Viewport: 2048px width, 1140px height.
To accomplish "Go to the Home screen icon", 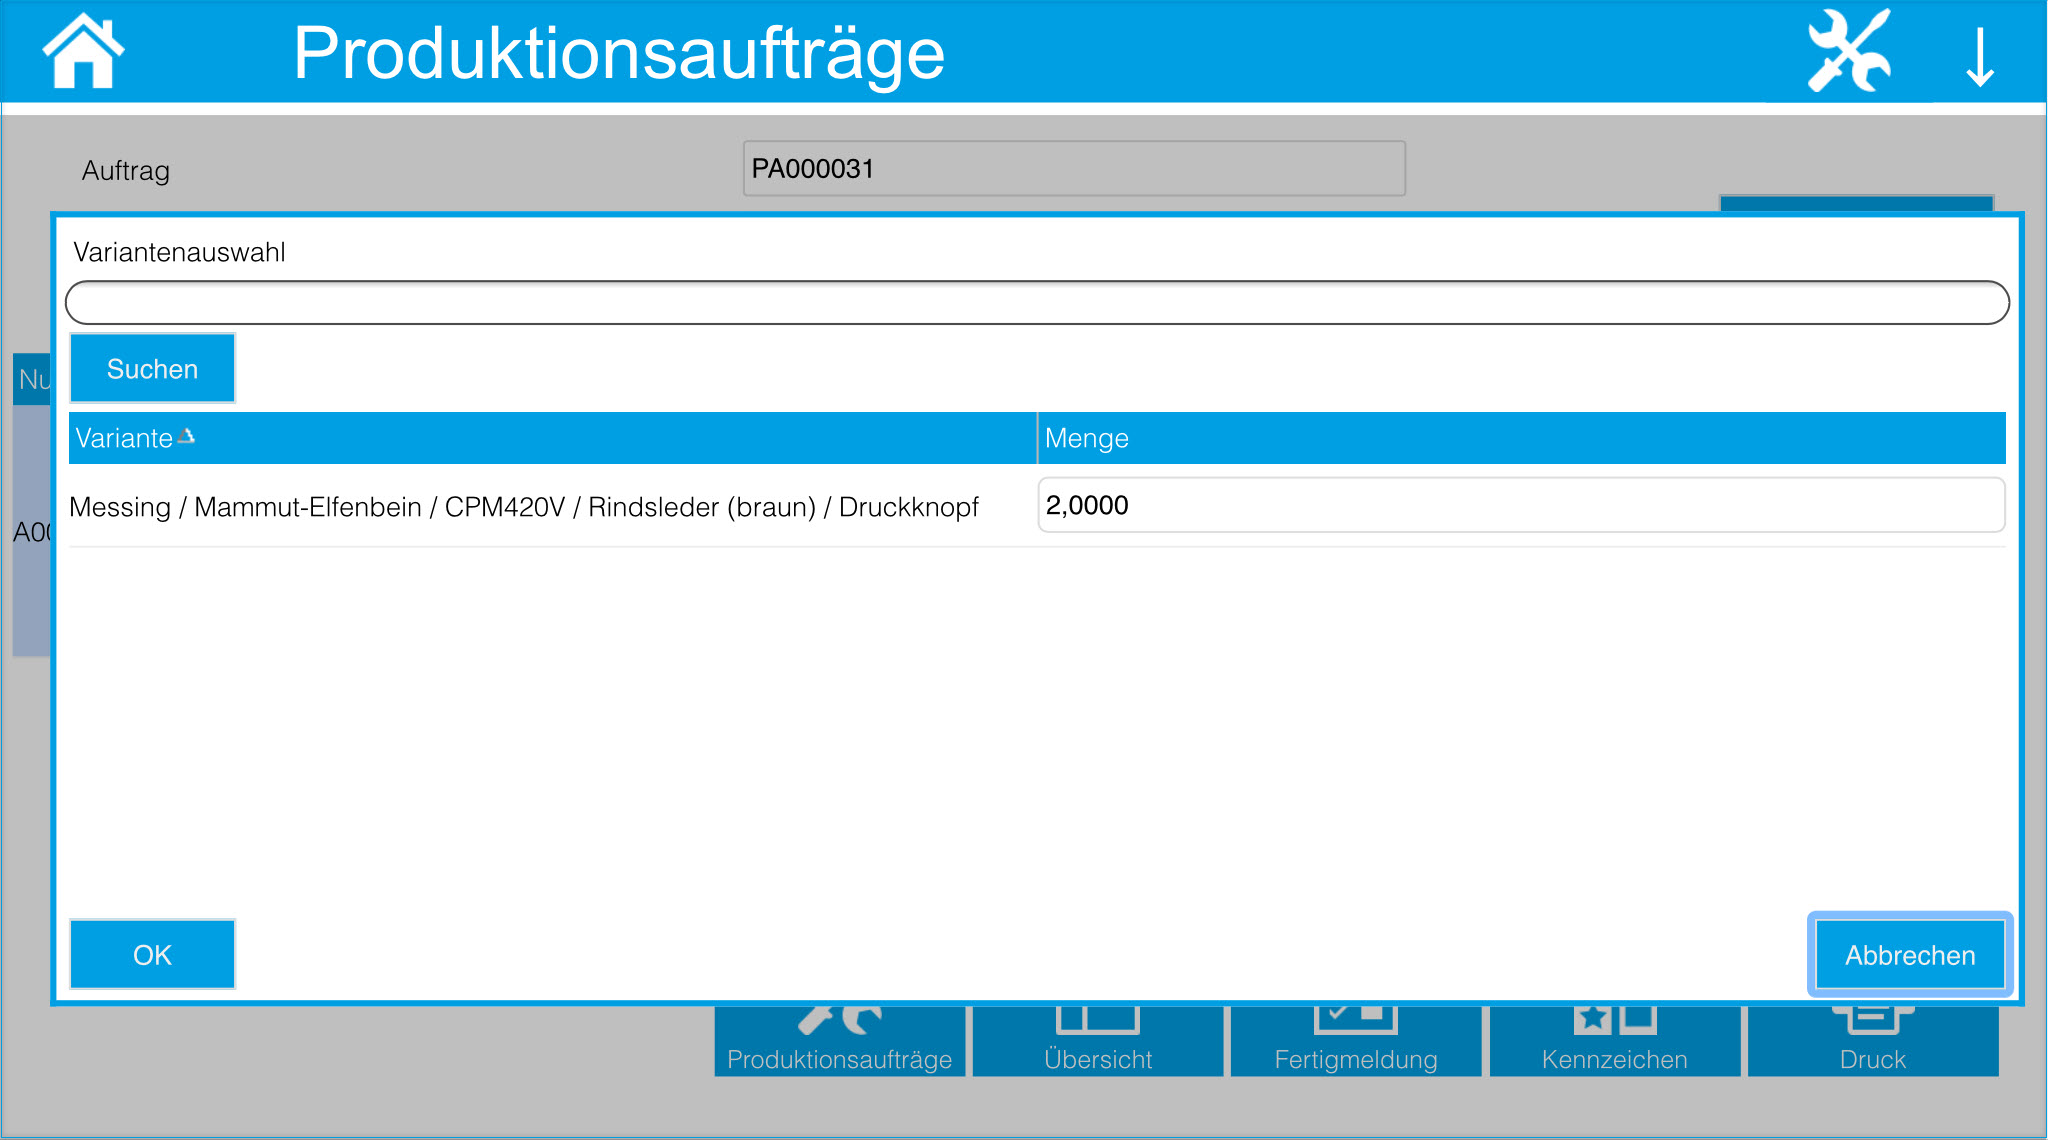I will (x=83, y=52).
